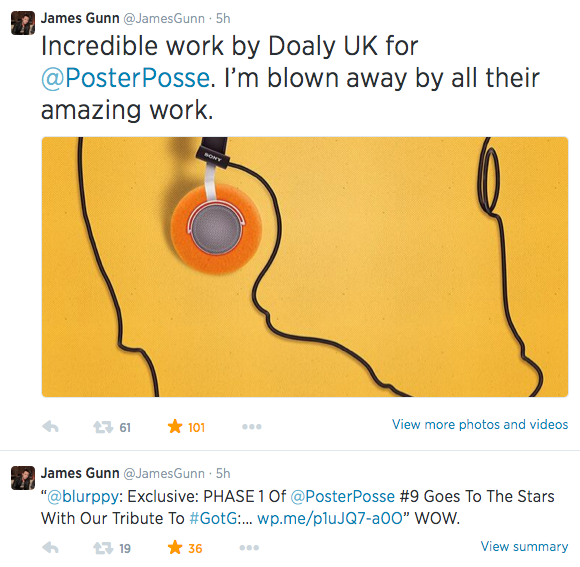Image resolution: width=580 pixels, height=567 pixels.
Task: Open the #GotG hashtag
Action: click(213, 518)
